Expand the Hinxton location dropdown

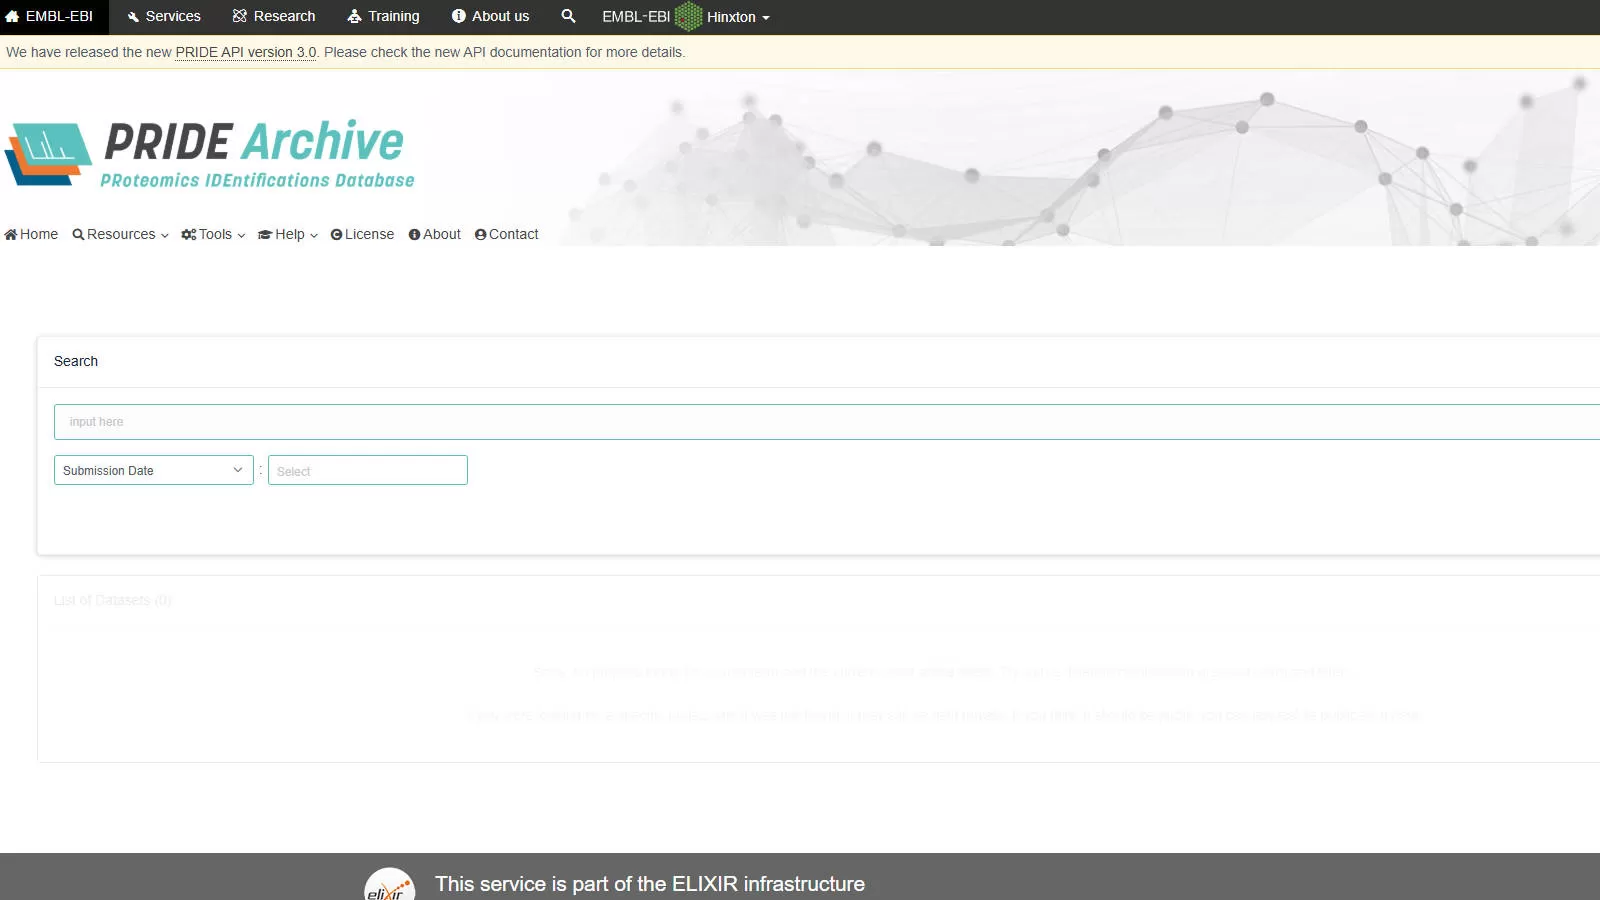738,17
